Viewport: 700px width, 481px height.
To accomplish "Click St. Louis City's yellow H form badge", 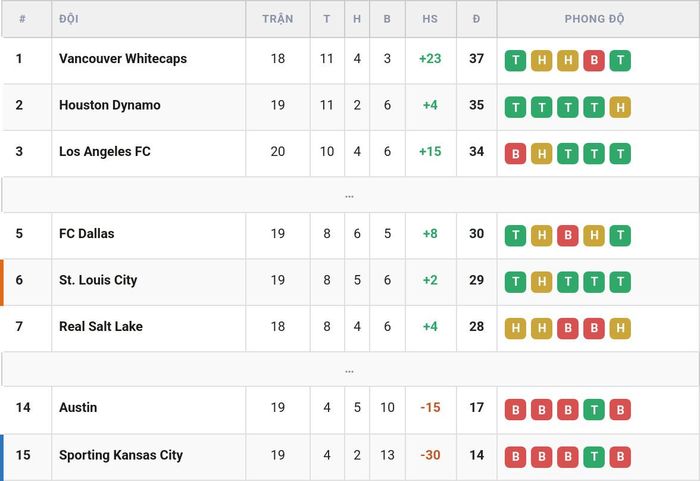I will (542, 282).
